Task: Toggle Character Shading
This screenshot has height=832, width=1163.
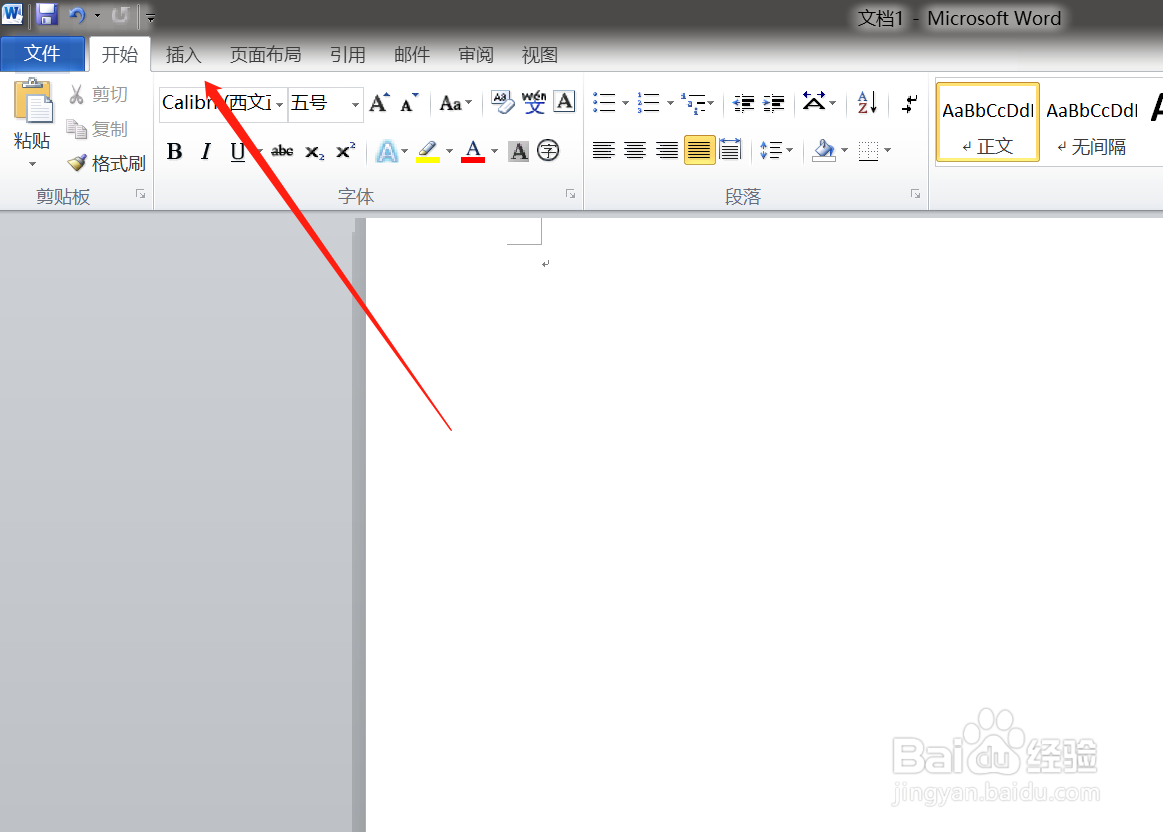Action: (519, 151)
